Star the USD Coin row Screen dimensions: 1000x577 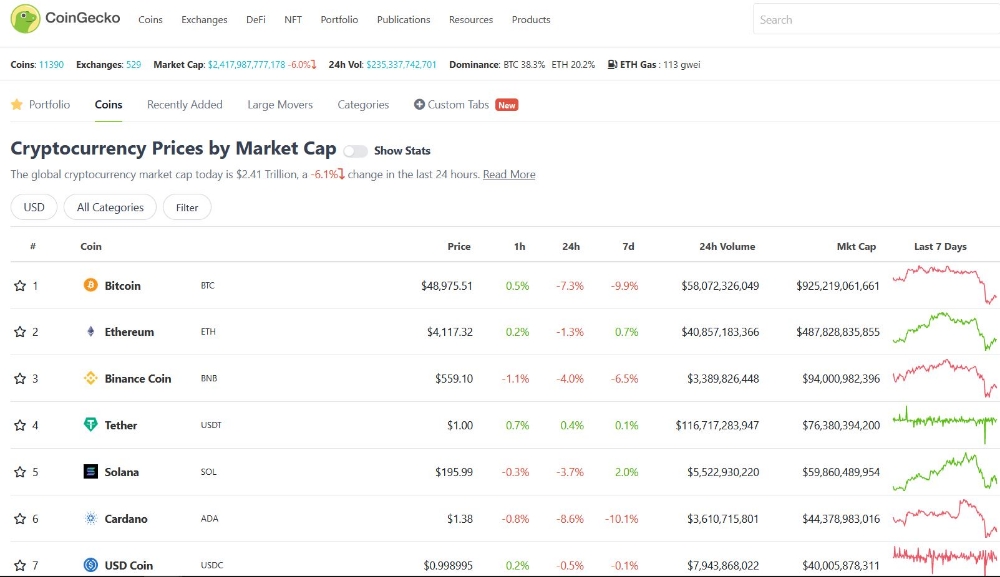pyautogui.click(x=20, y=566)
